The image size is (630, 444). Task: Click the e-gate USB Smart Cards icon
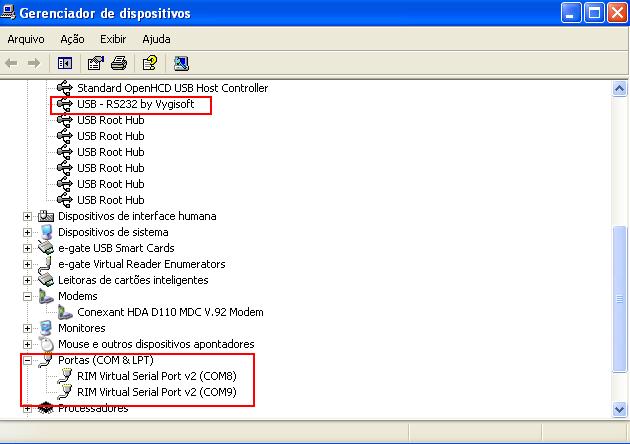(x=46, y=248)
